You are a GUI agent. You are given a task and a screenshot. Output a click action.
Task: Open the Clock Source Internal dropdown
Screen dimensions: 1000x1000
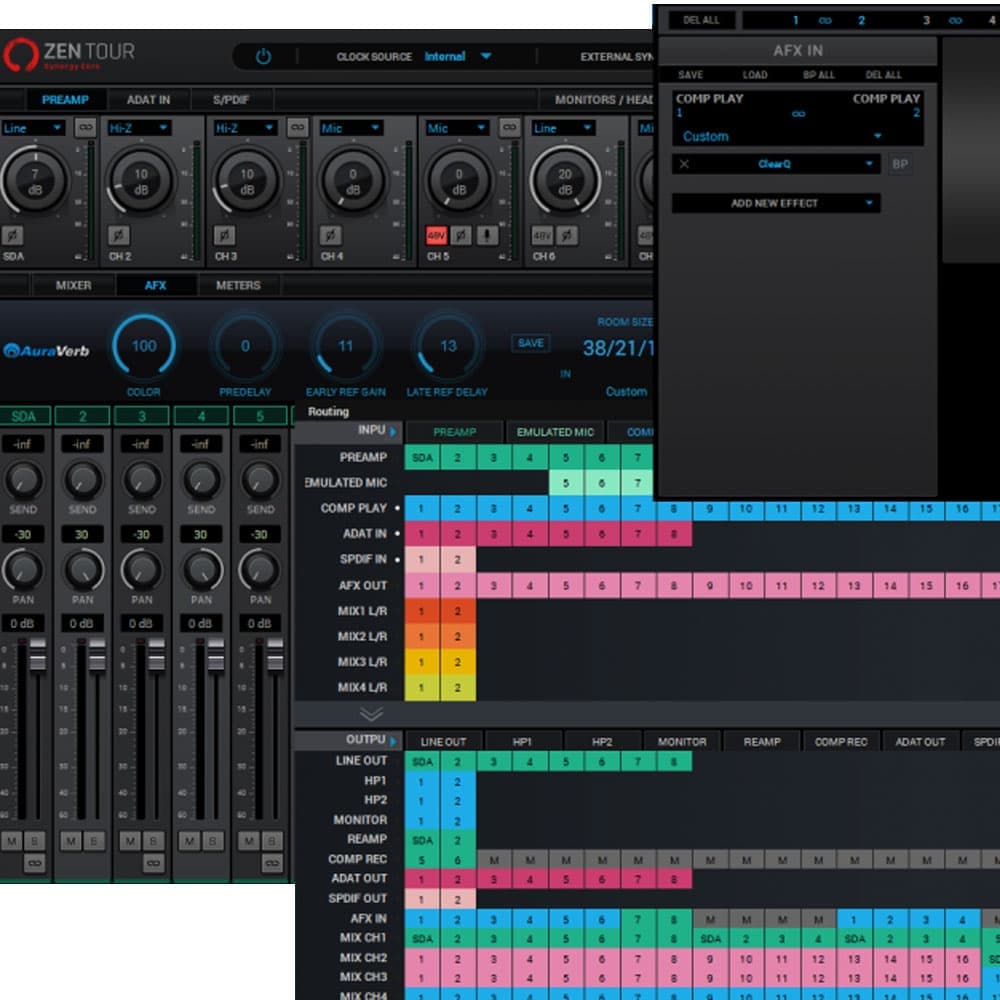[458, 56]
